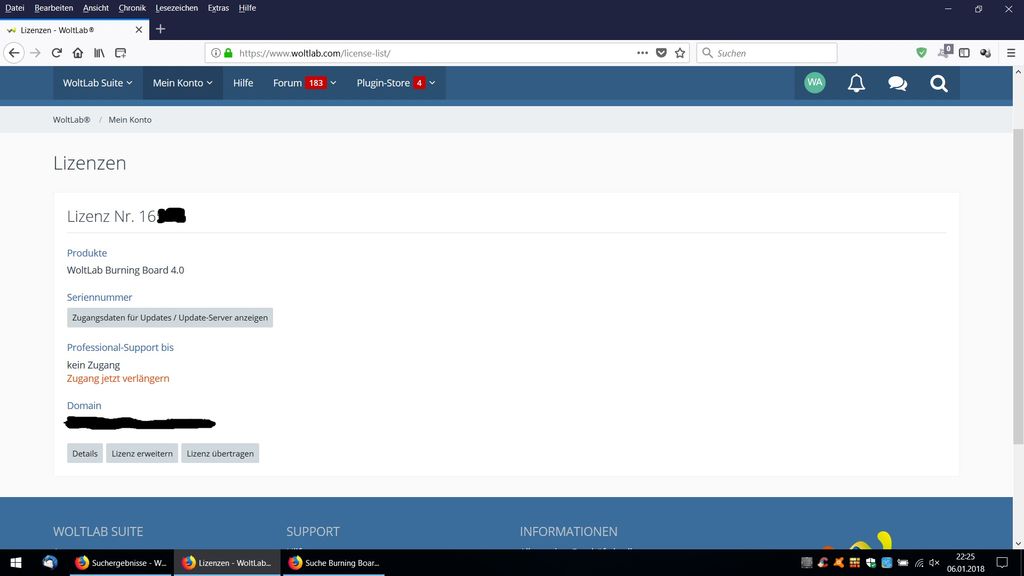1024x576 pixels.
Task: Save the page to Pocket
Action: (x=661, y=53)
